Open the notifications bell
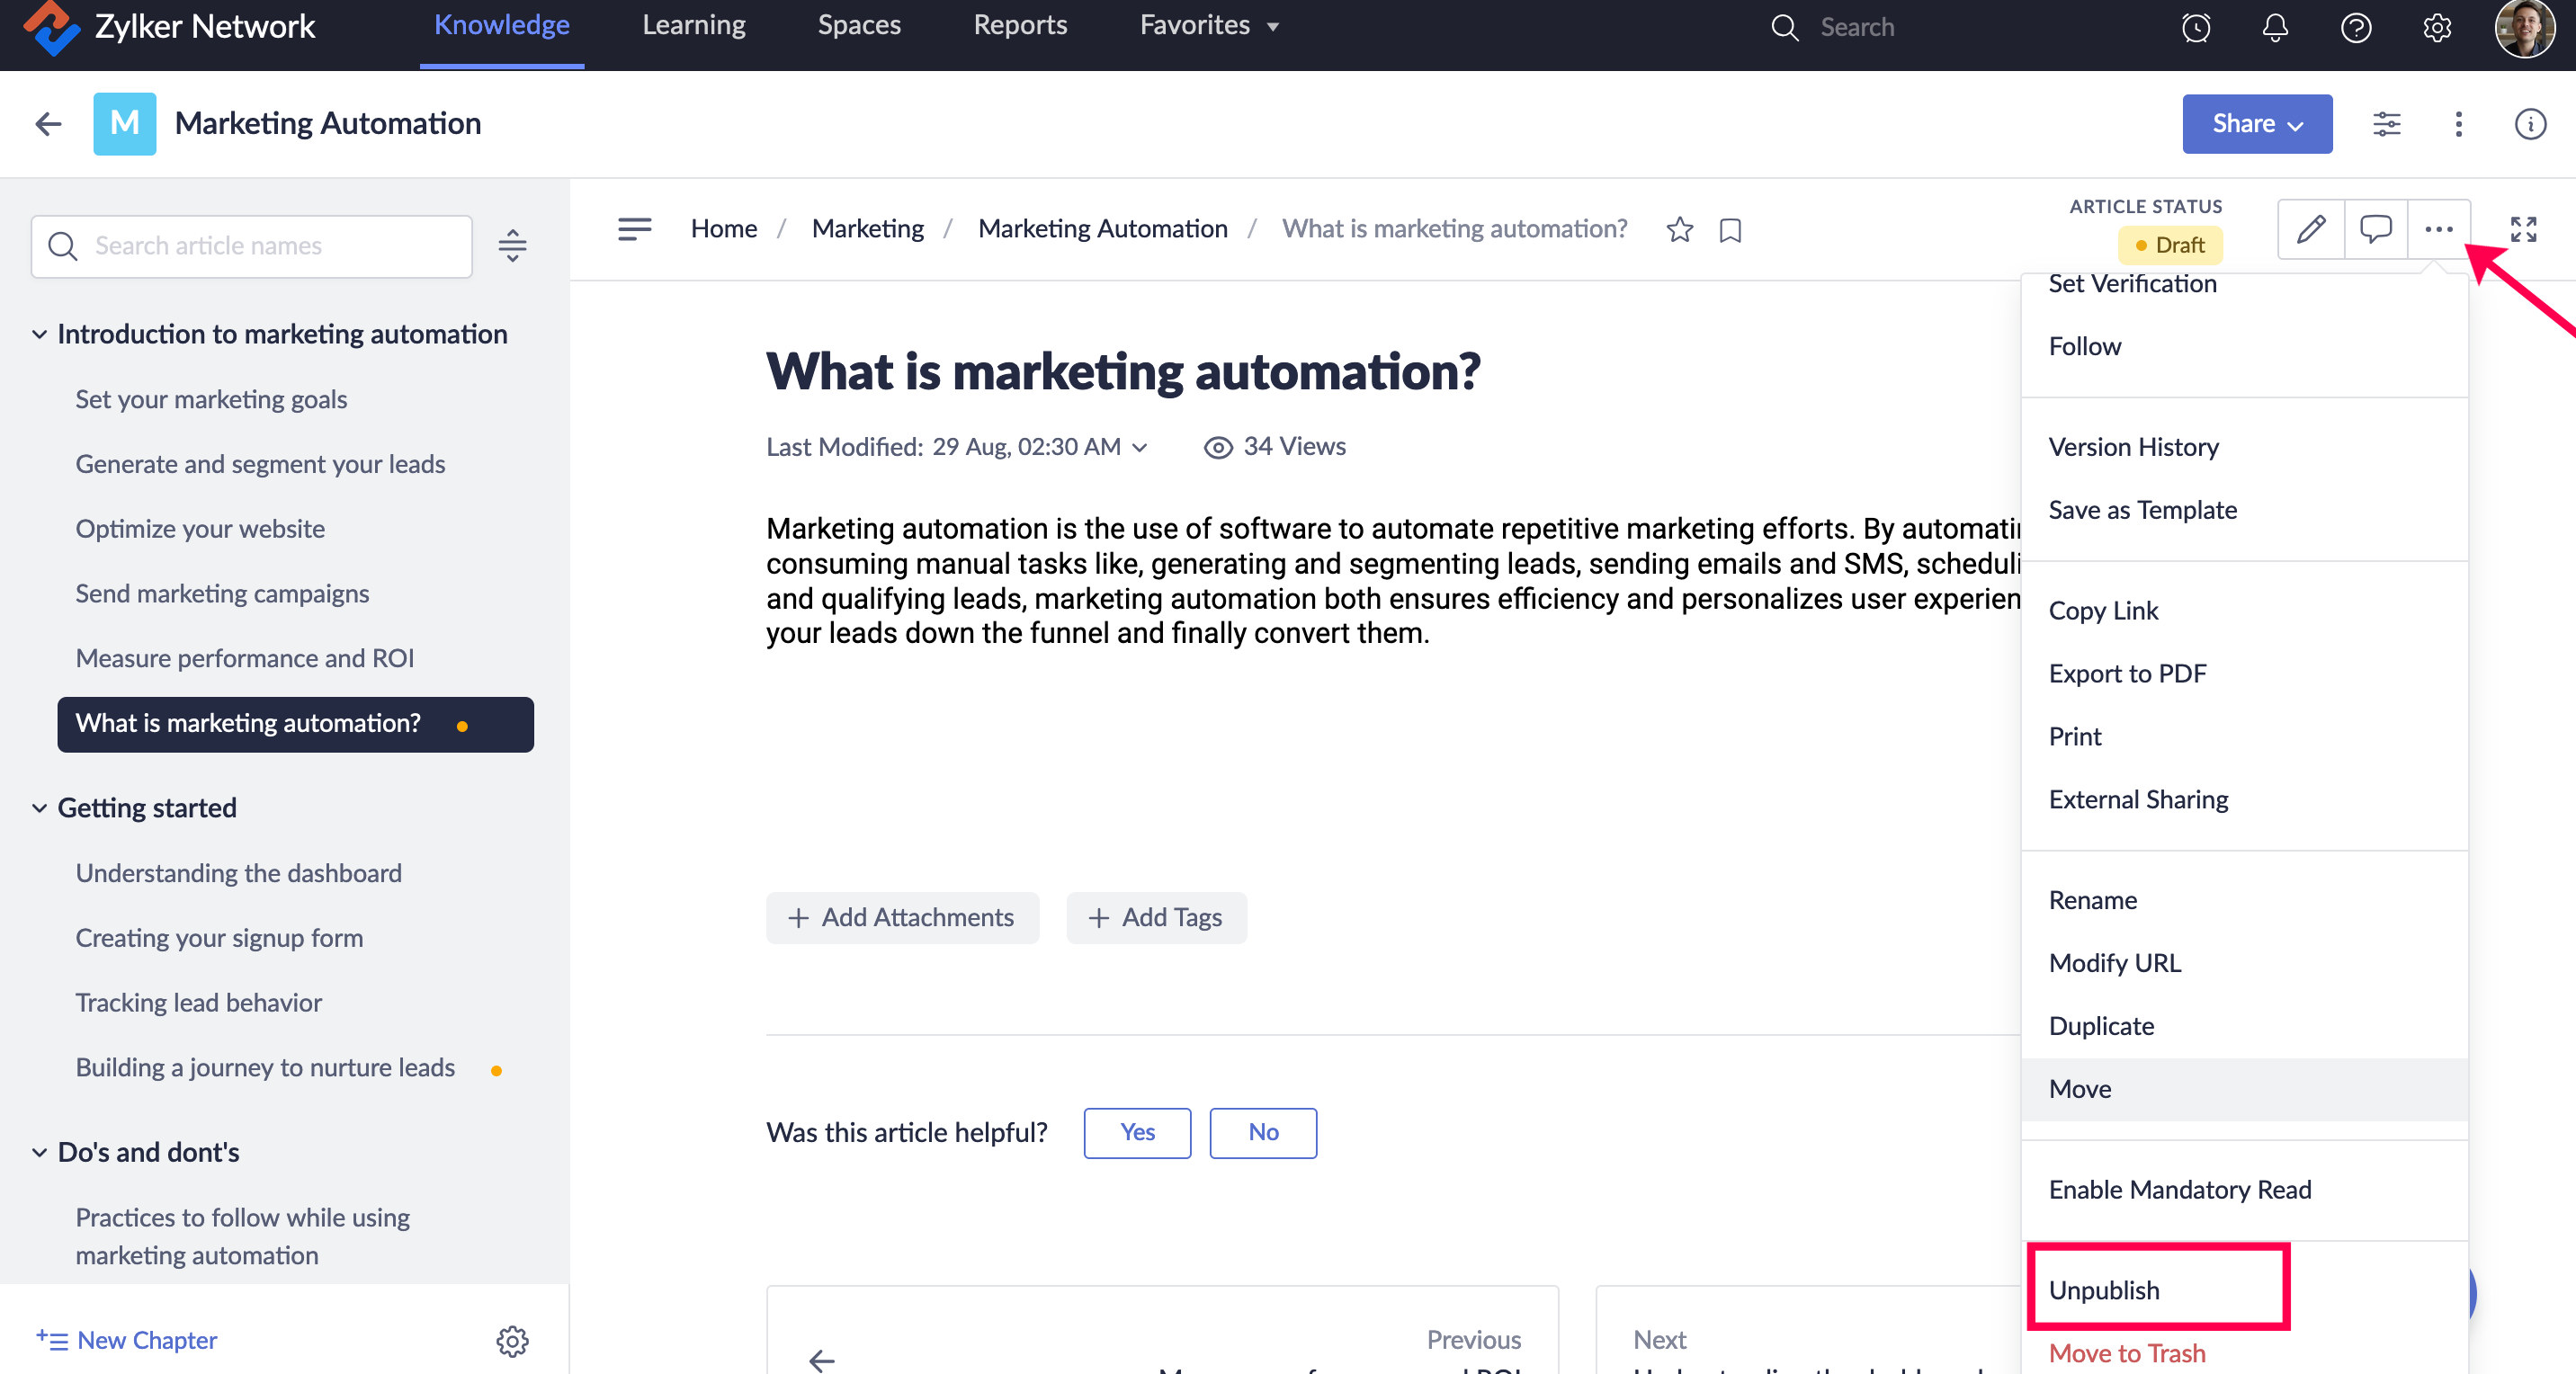Screen dimensions: 2576x1374 2275,27
